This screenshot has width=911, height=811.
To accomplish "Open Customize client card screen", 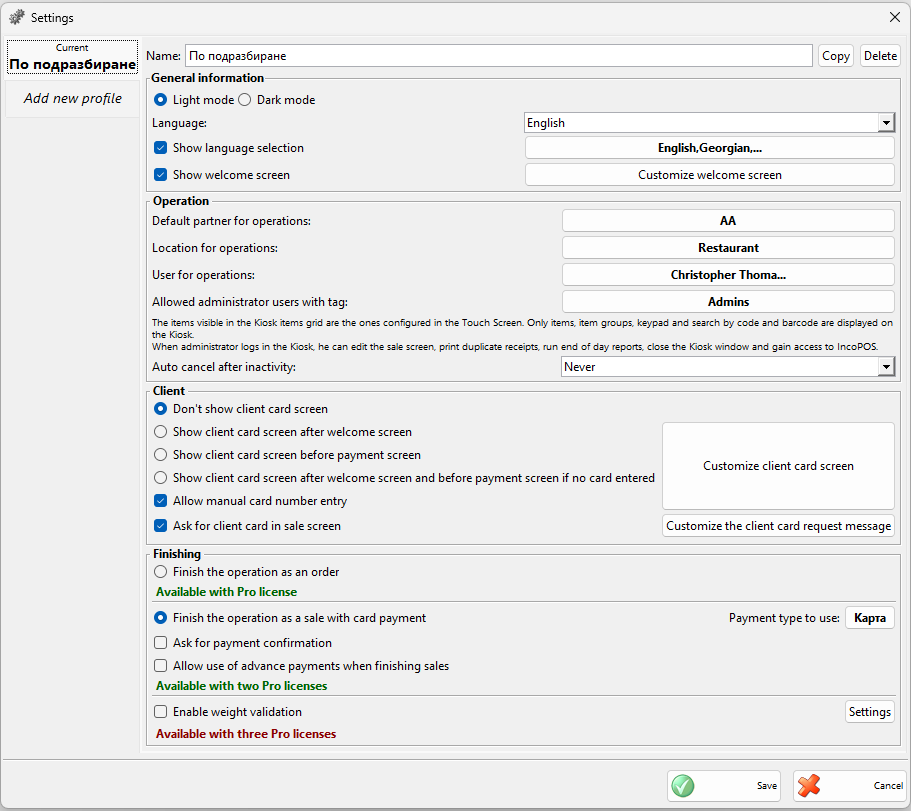I will point(777,466).
